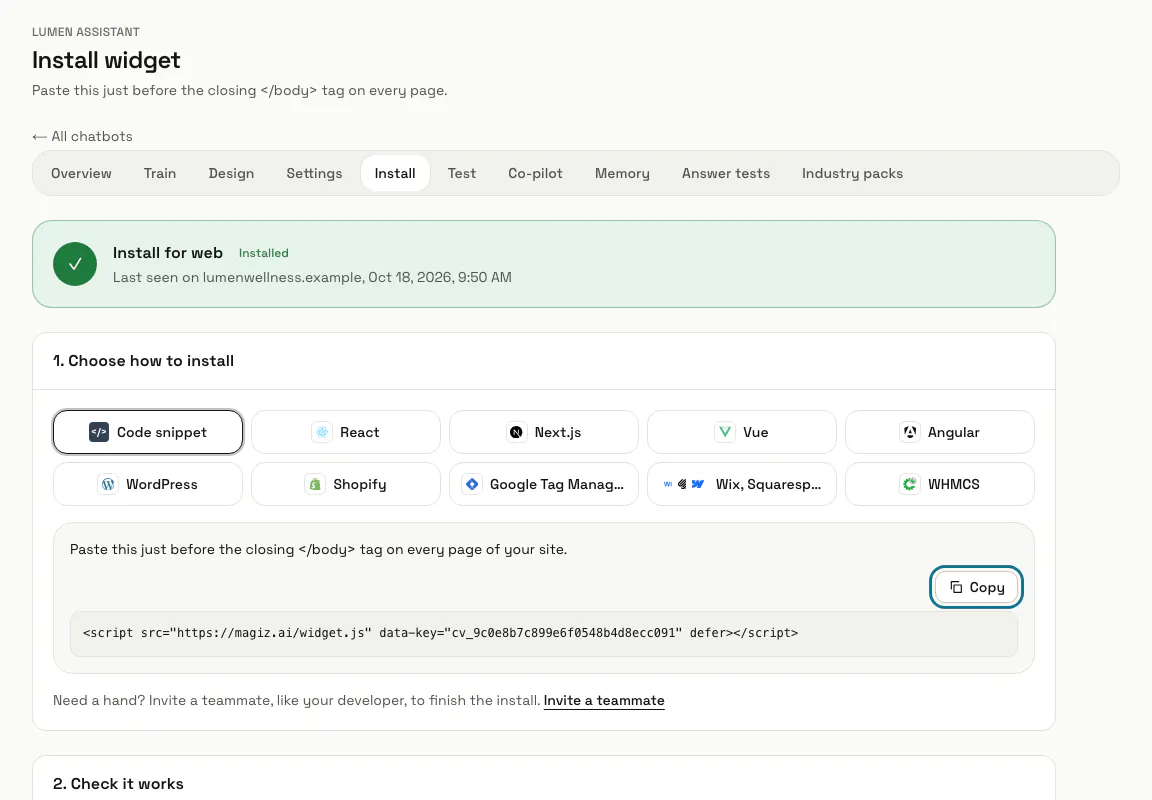Switch to the Train tab
This screenshot has height=800, width=1152.
coord(160,173)
